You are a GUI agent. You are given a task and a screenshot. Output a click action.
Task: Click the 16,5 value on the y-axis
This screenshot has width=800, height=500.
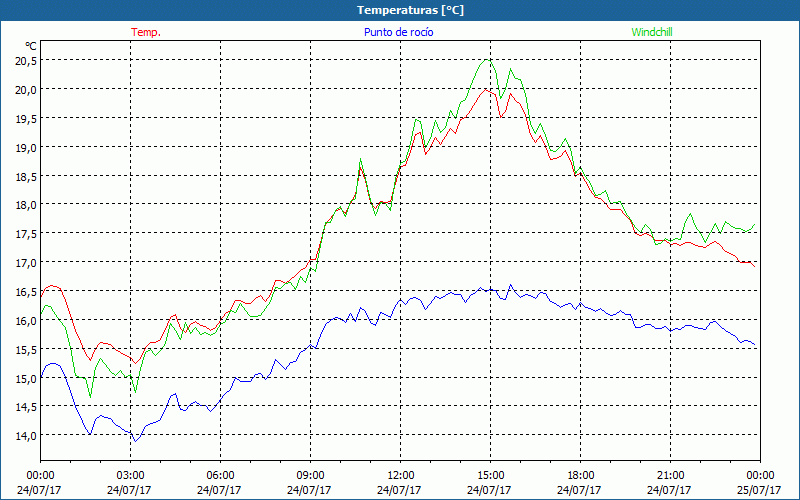tap(26, 291)
